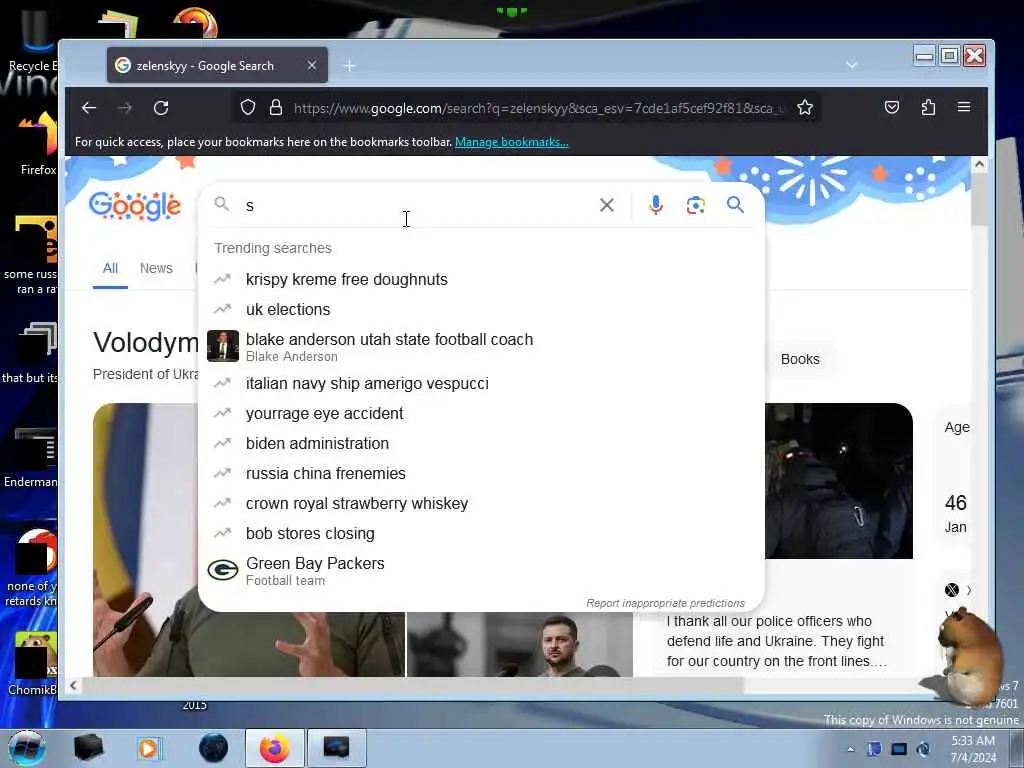Select Green Bay Packers football team suggestion
The image size is (1024, 768).
(x=481, y=571)
